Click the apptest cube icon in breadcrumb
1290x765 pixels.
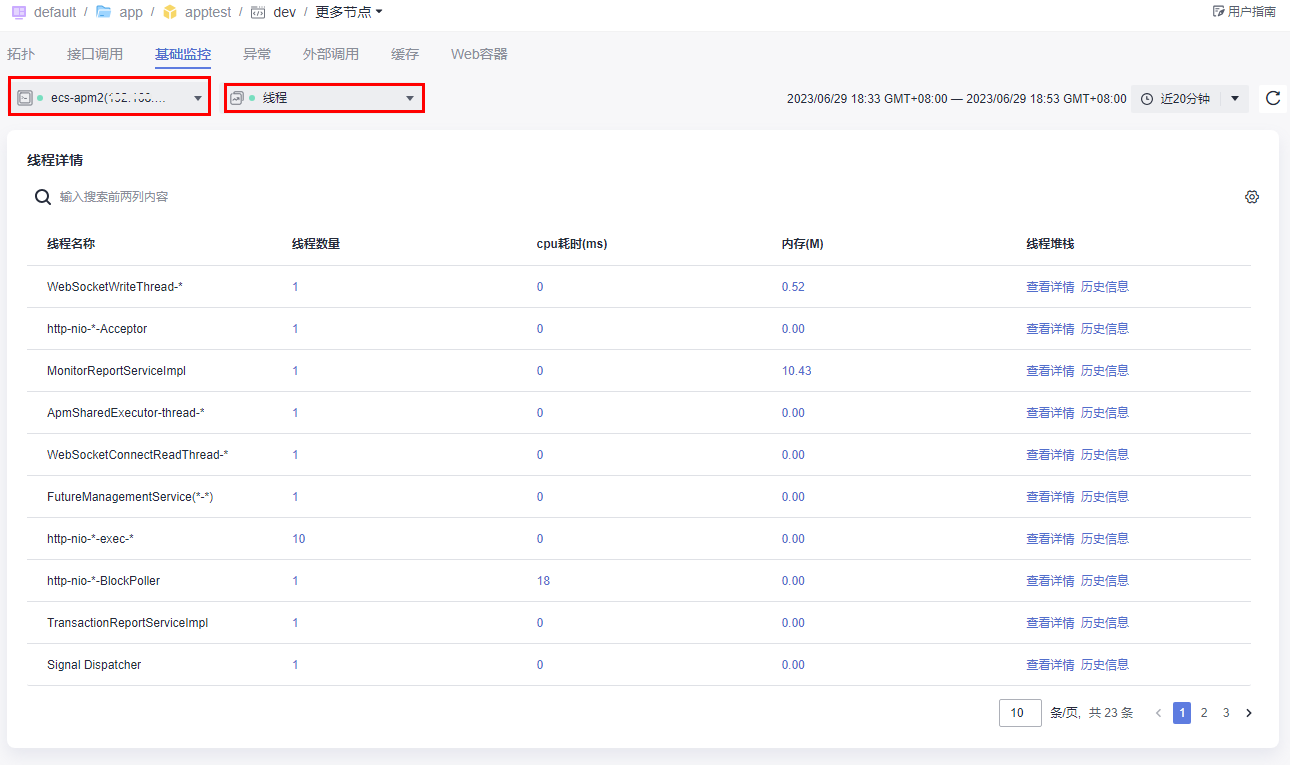(169, 12)
